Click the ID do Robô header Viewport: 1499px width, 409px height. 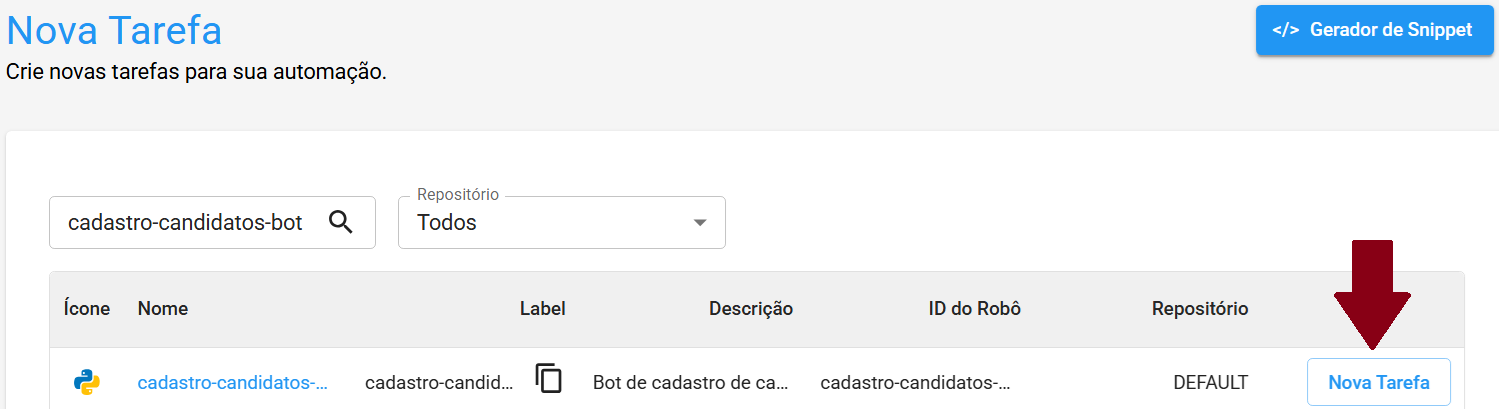tap(974, 309)
